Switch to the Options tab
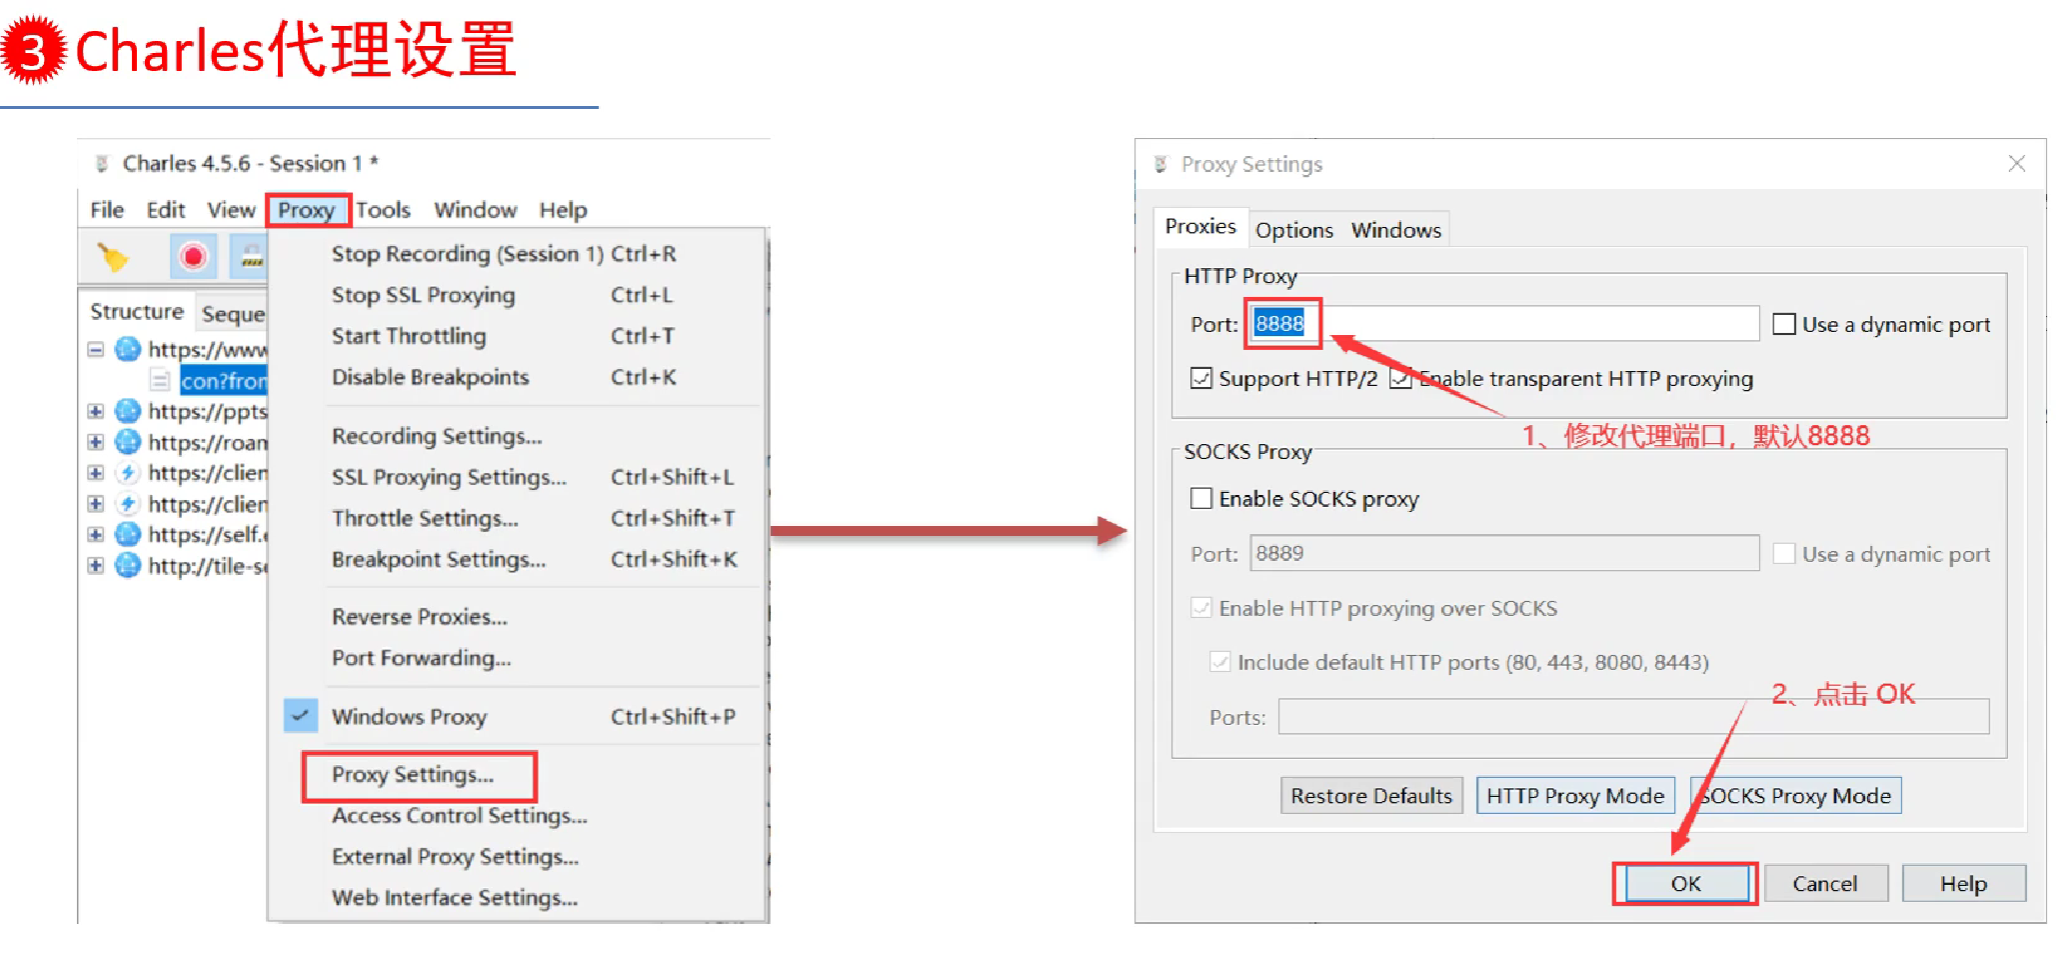 1294,230
